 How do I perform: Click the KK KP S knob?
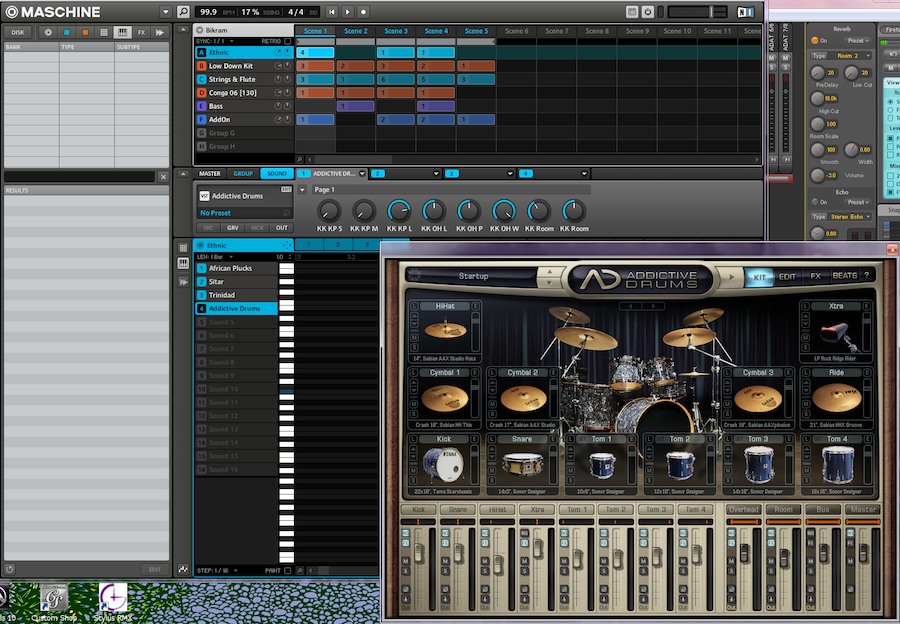(329, 211)
